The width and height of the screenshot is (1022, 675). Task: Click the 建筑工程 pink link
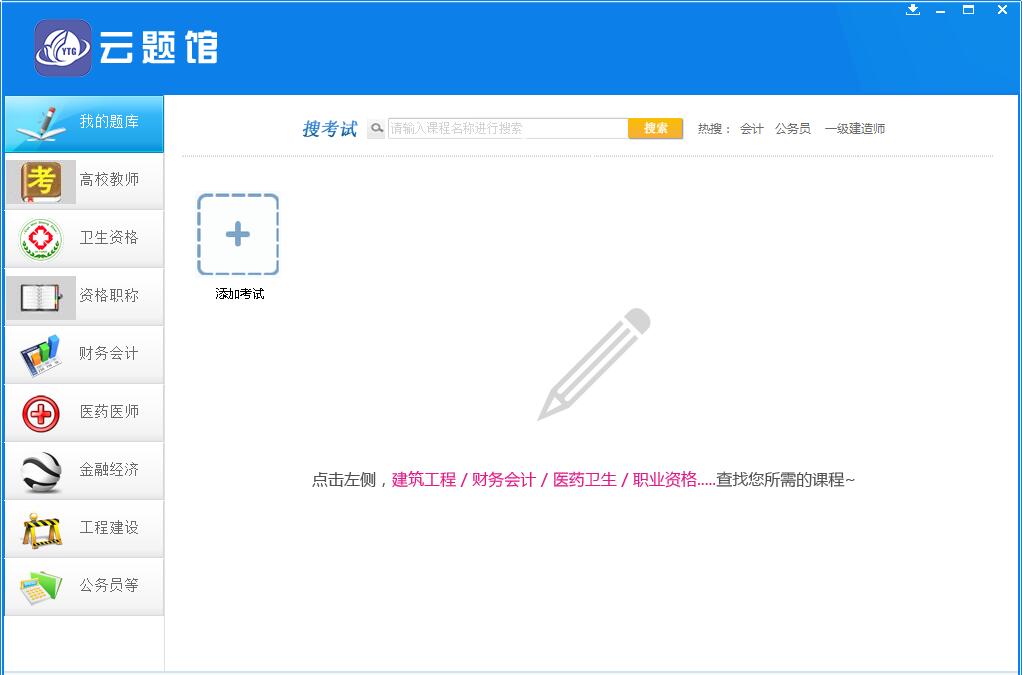424,479
